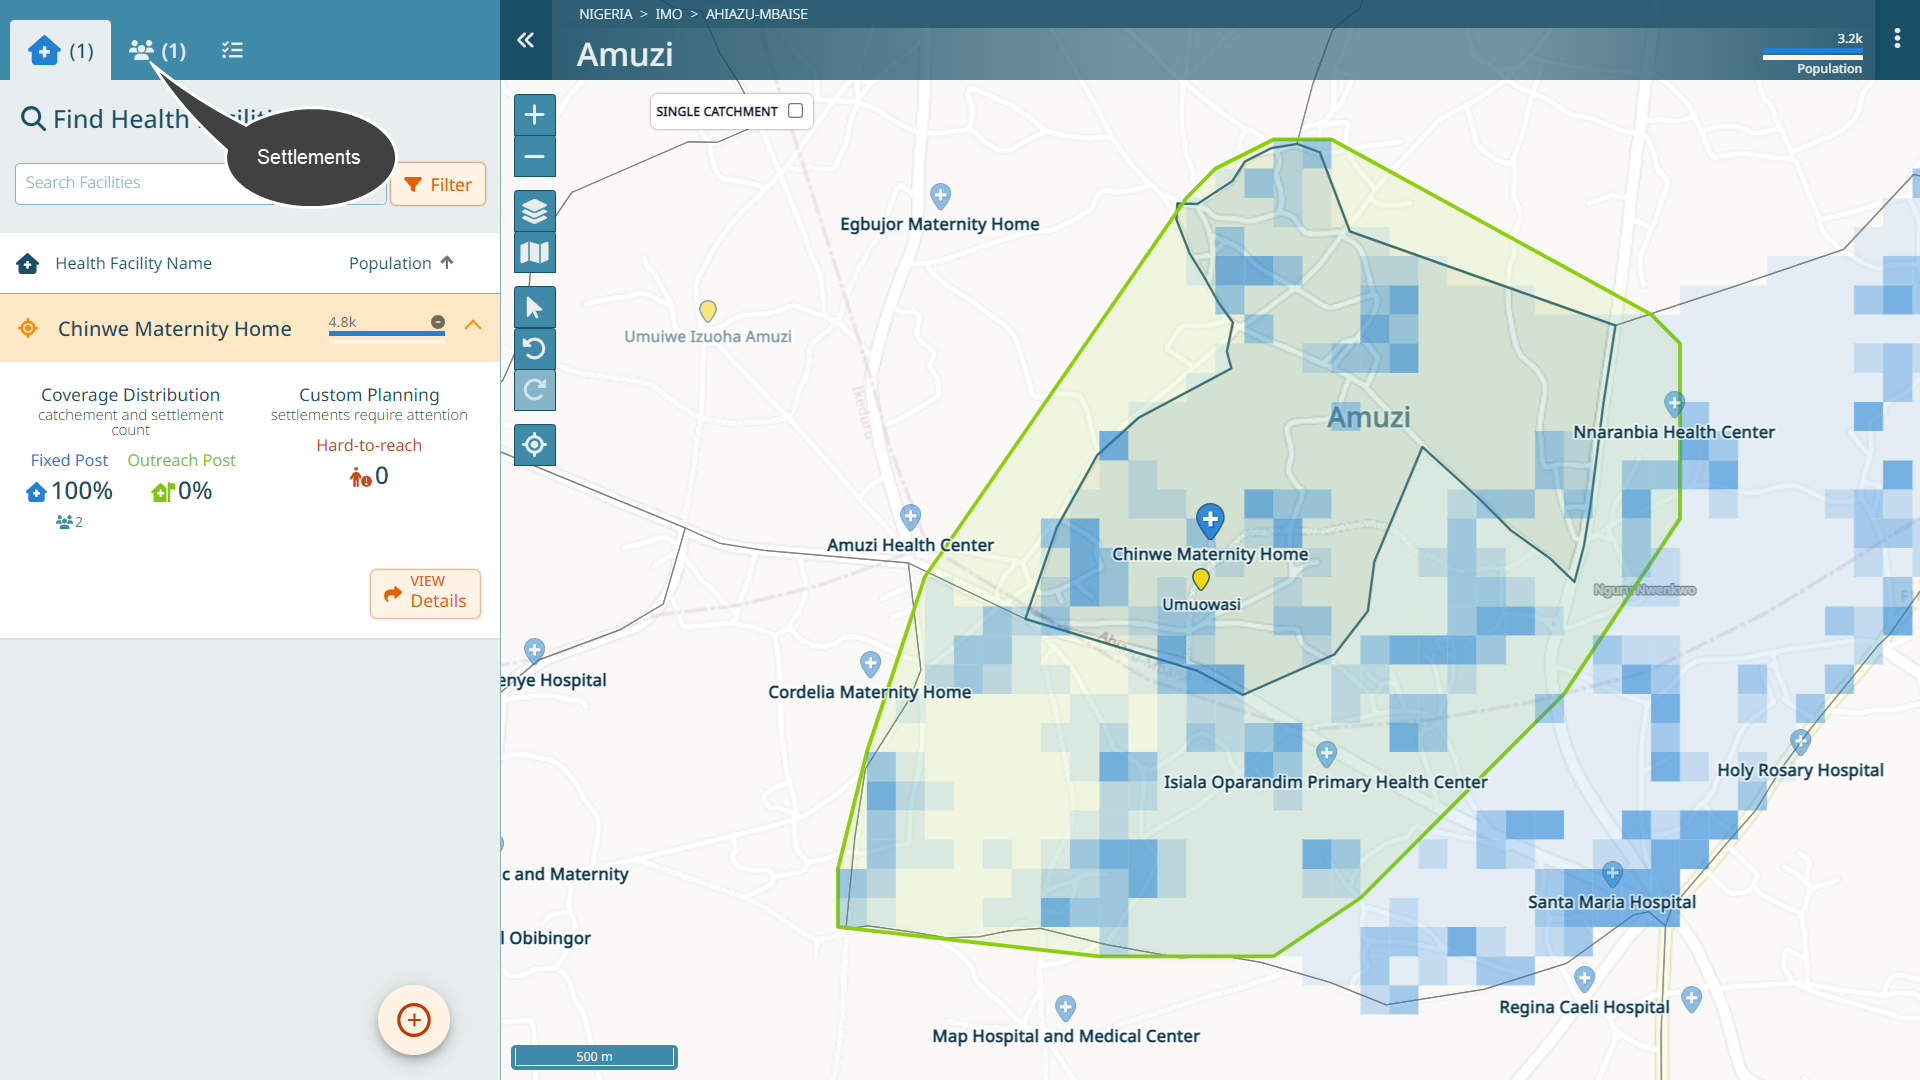Viewport: 1920px width, 1080px height.
Task: Click the Map Hospital and Medical Center marker
Action: point(1065,1007)
